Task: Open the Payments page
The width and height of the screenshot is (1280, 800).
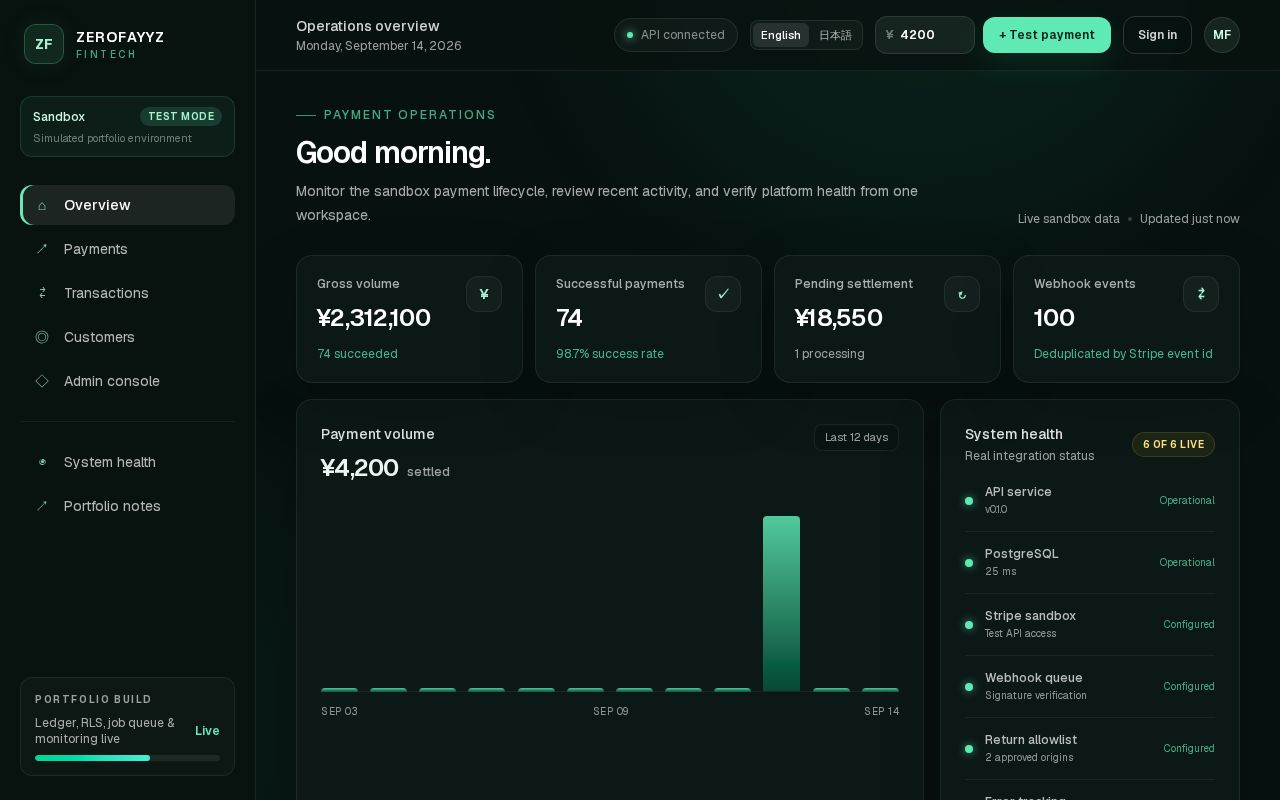Action: click(127, 249)
